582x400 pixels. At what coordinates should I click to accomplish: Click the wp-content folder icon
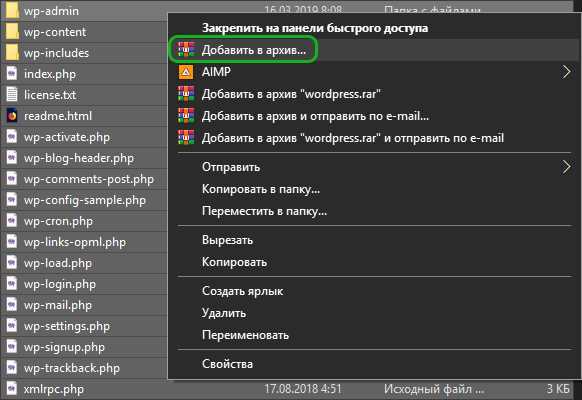(12, 32)
